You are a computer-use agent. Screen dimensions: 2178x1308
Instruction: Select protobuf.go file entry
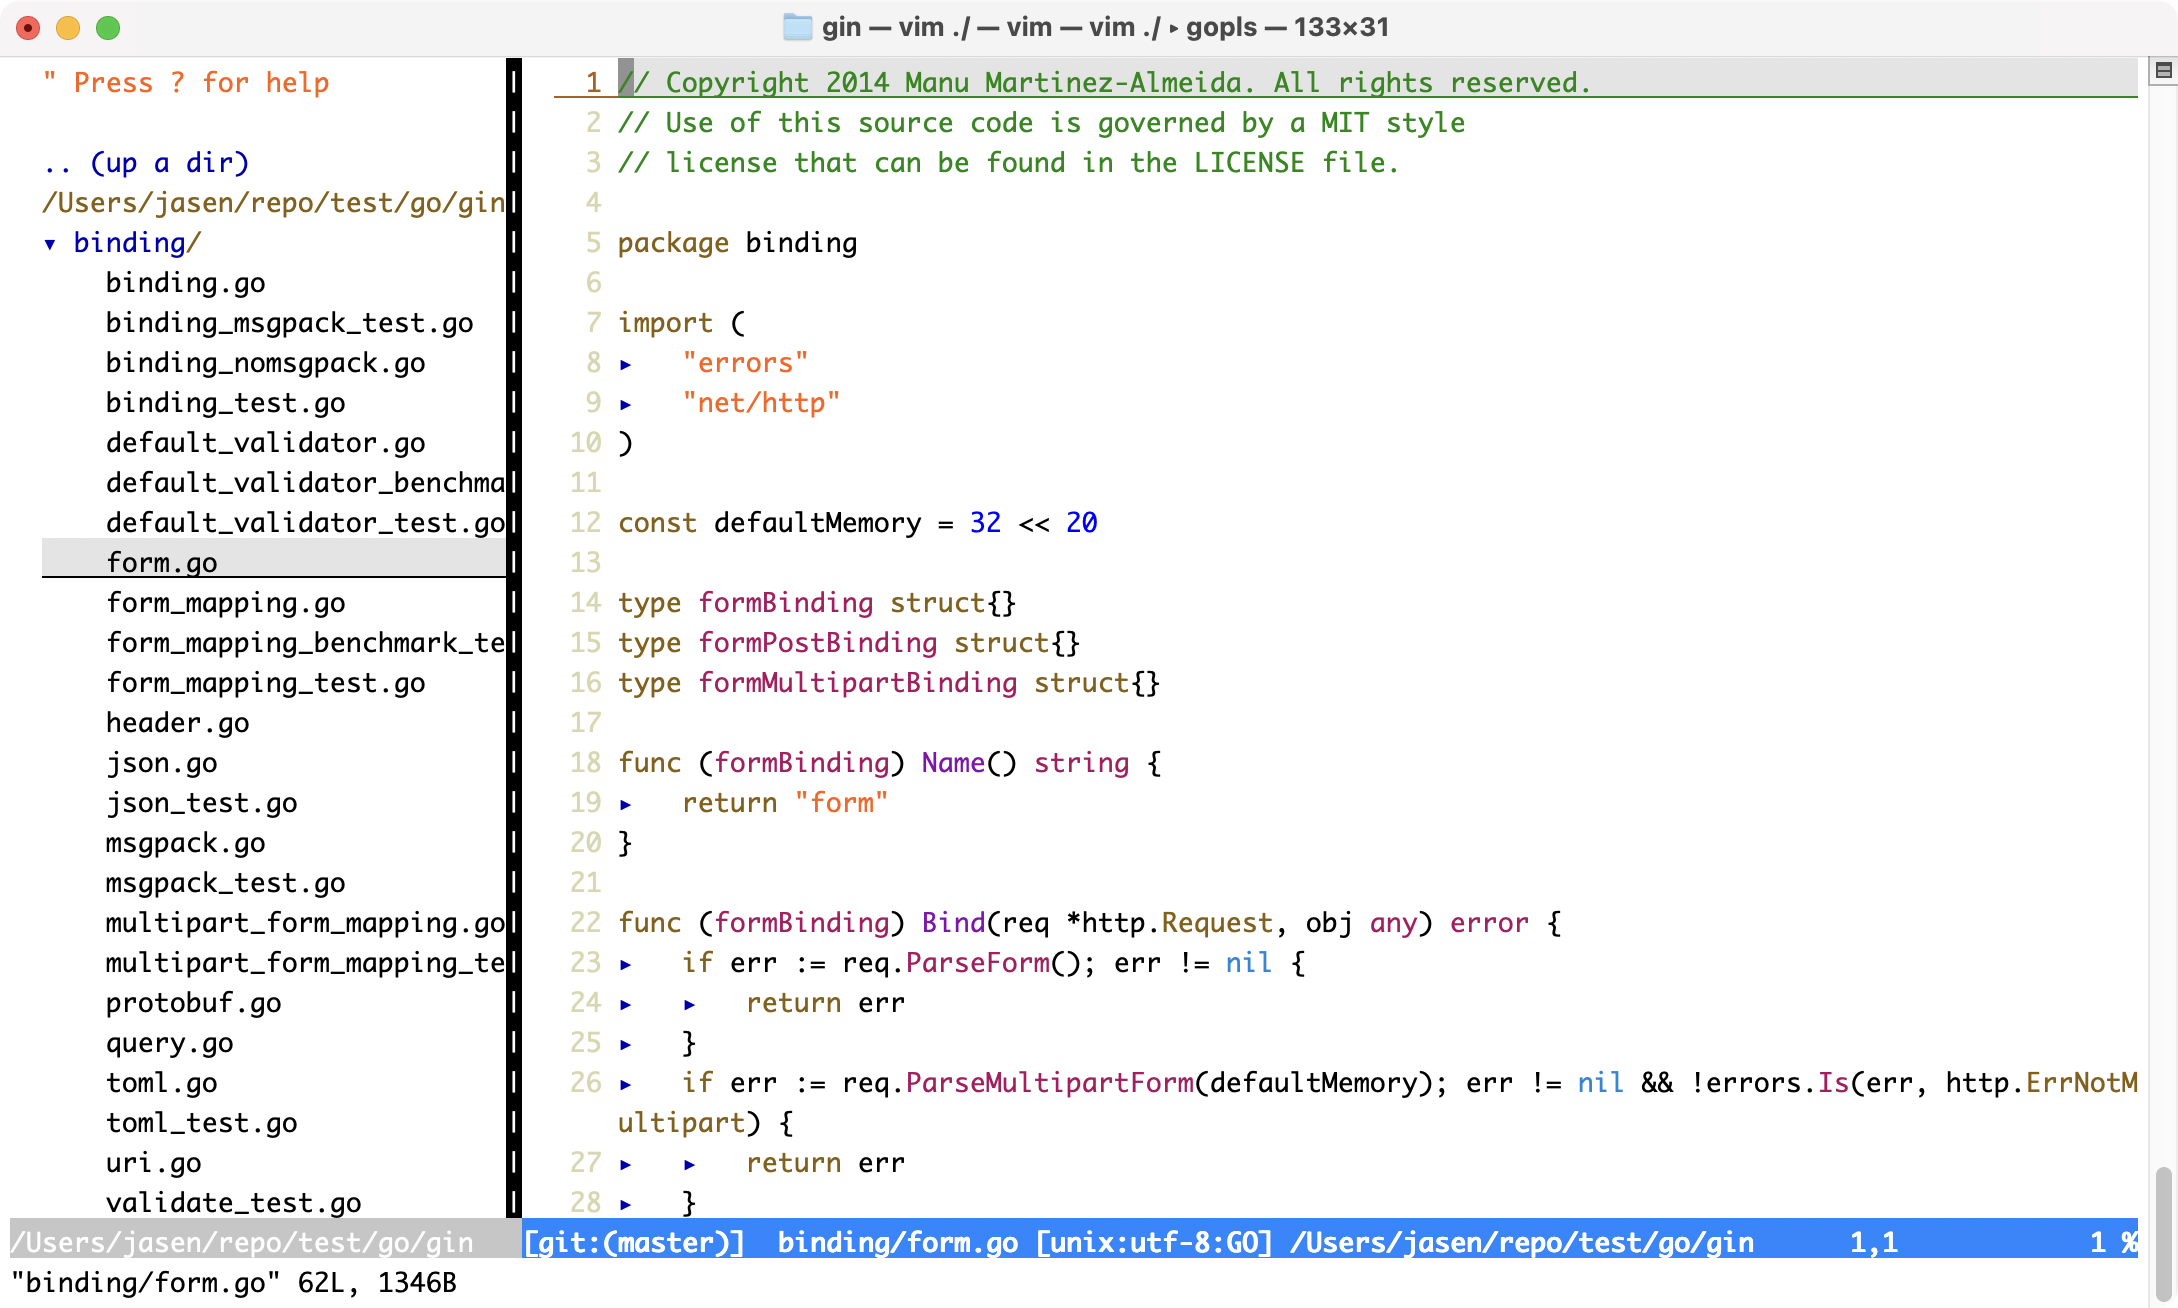pyautogui.click(x=194, y=1003)
